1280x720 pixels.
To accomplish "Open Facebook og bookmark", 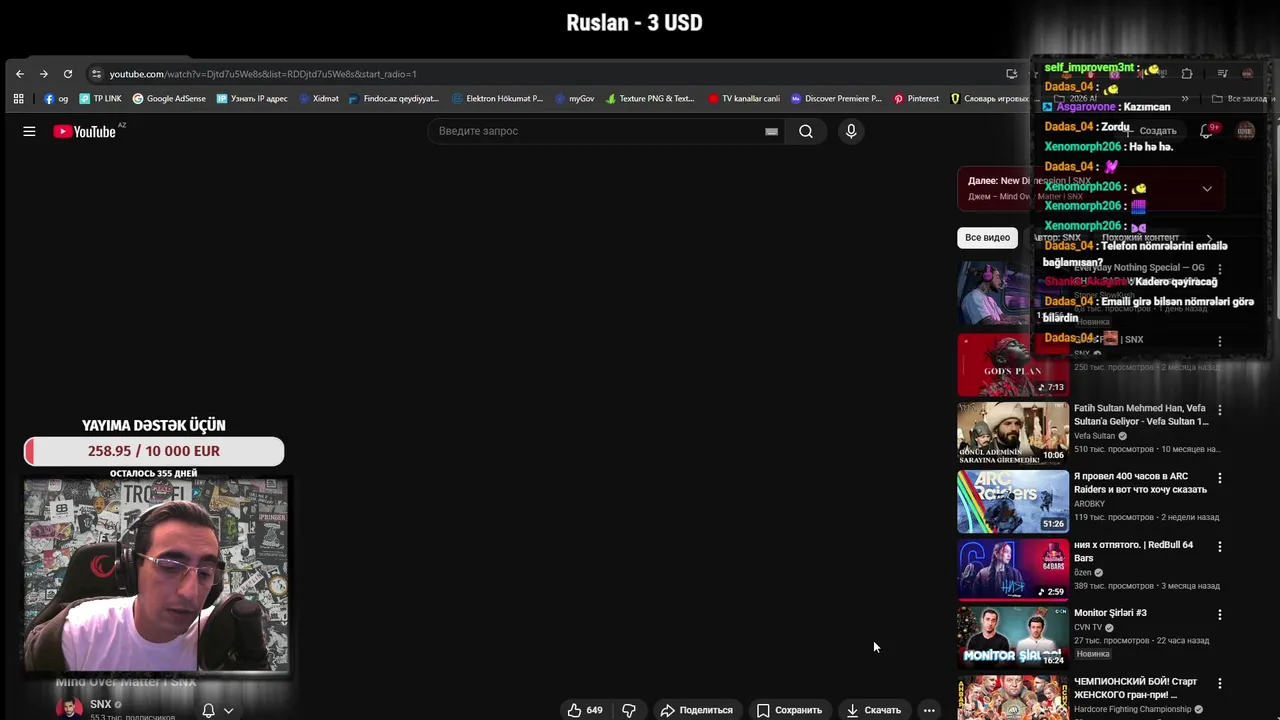I will click(56, 99).
